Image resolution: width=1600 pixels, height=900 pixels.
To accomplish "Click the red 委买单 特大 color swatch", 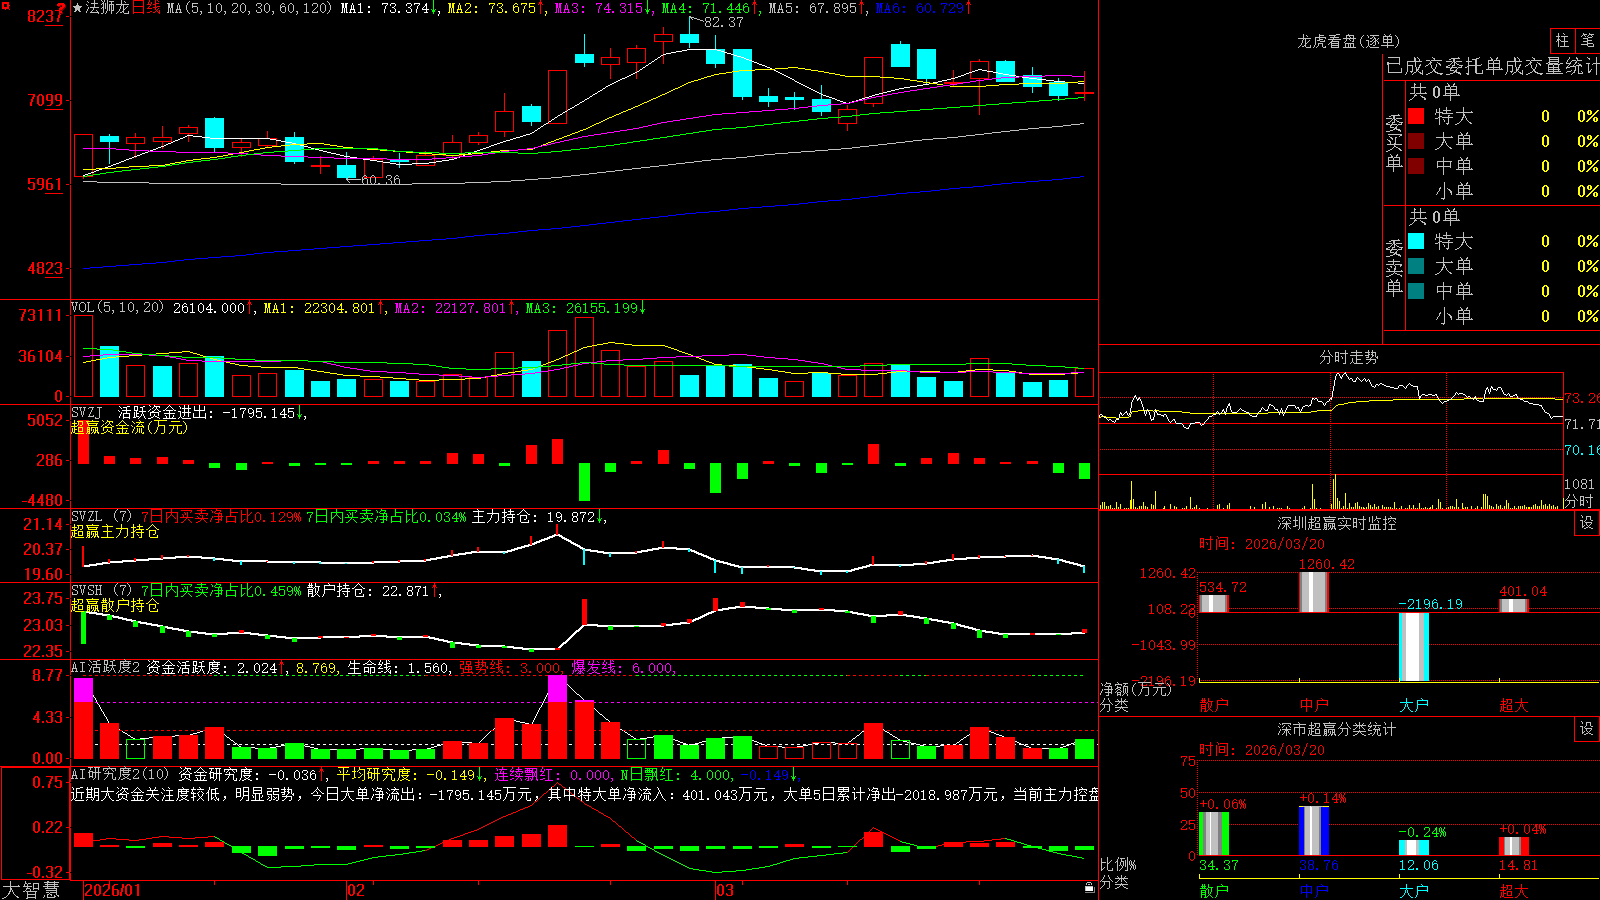I will 1416,116.
